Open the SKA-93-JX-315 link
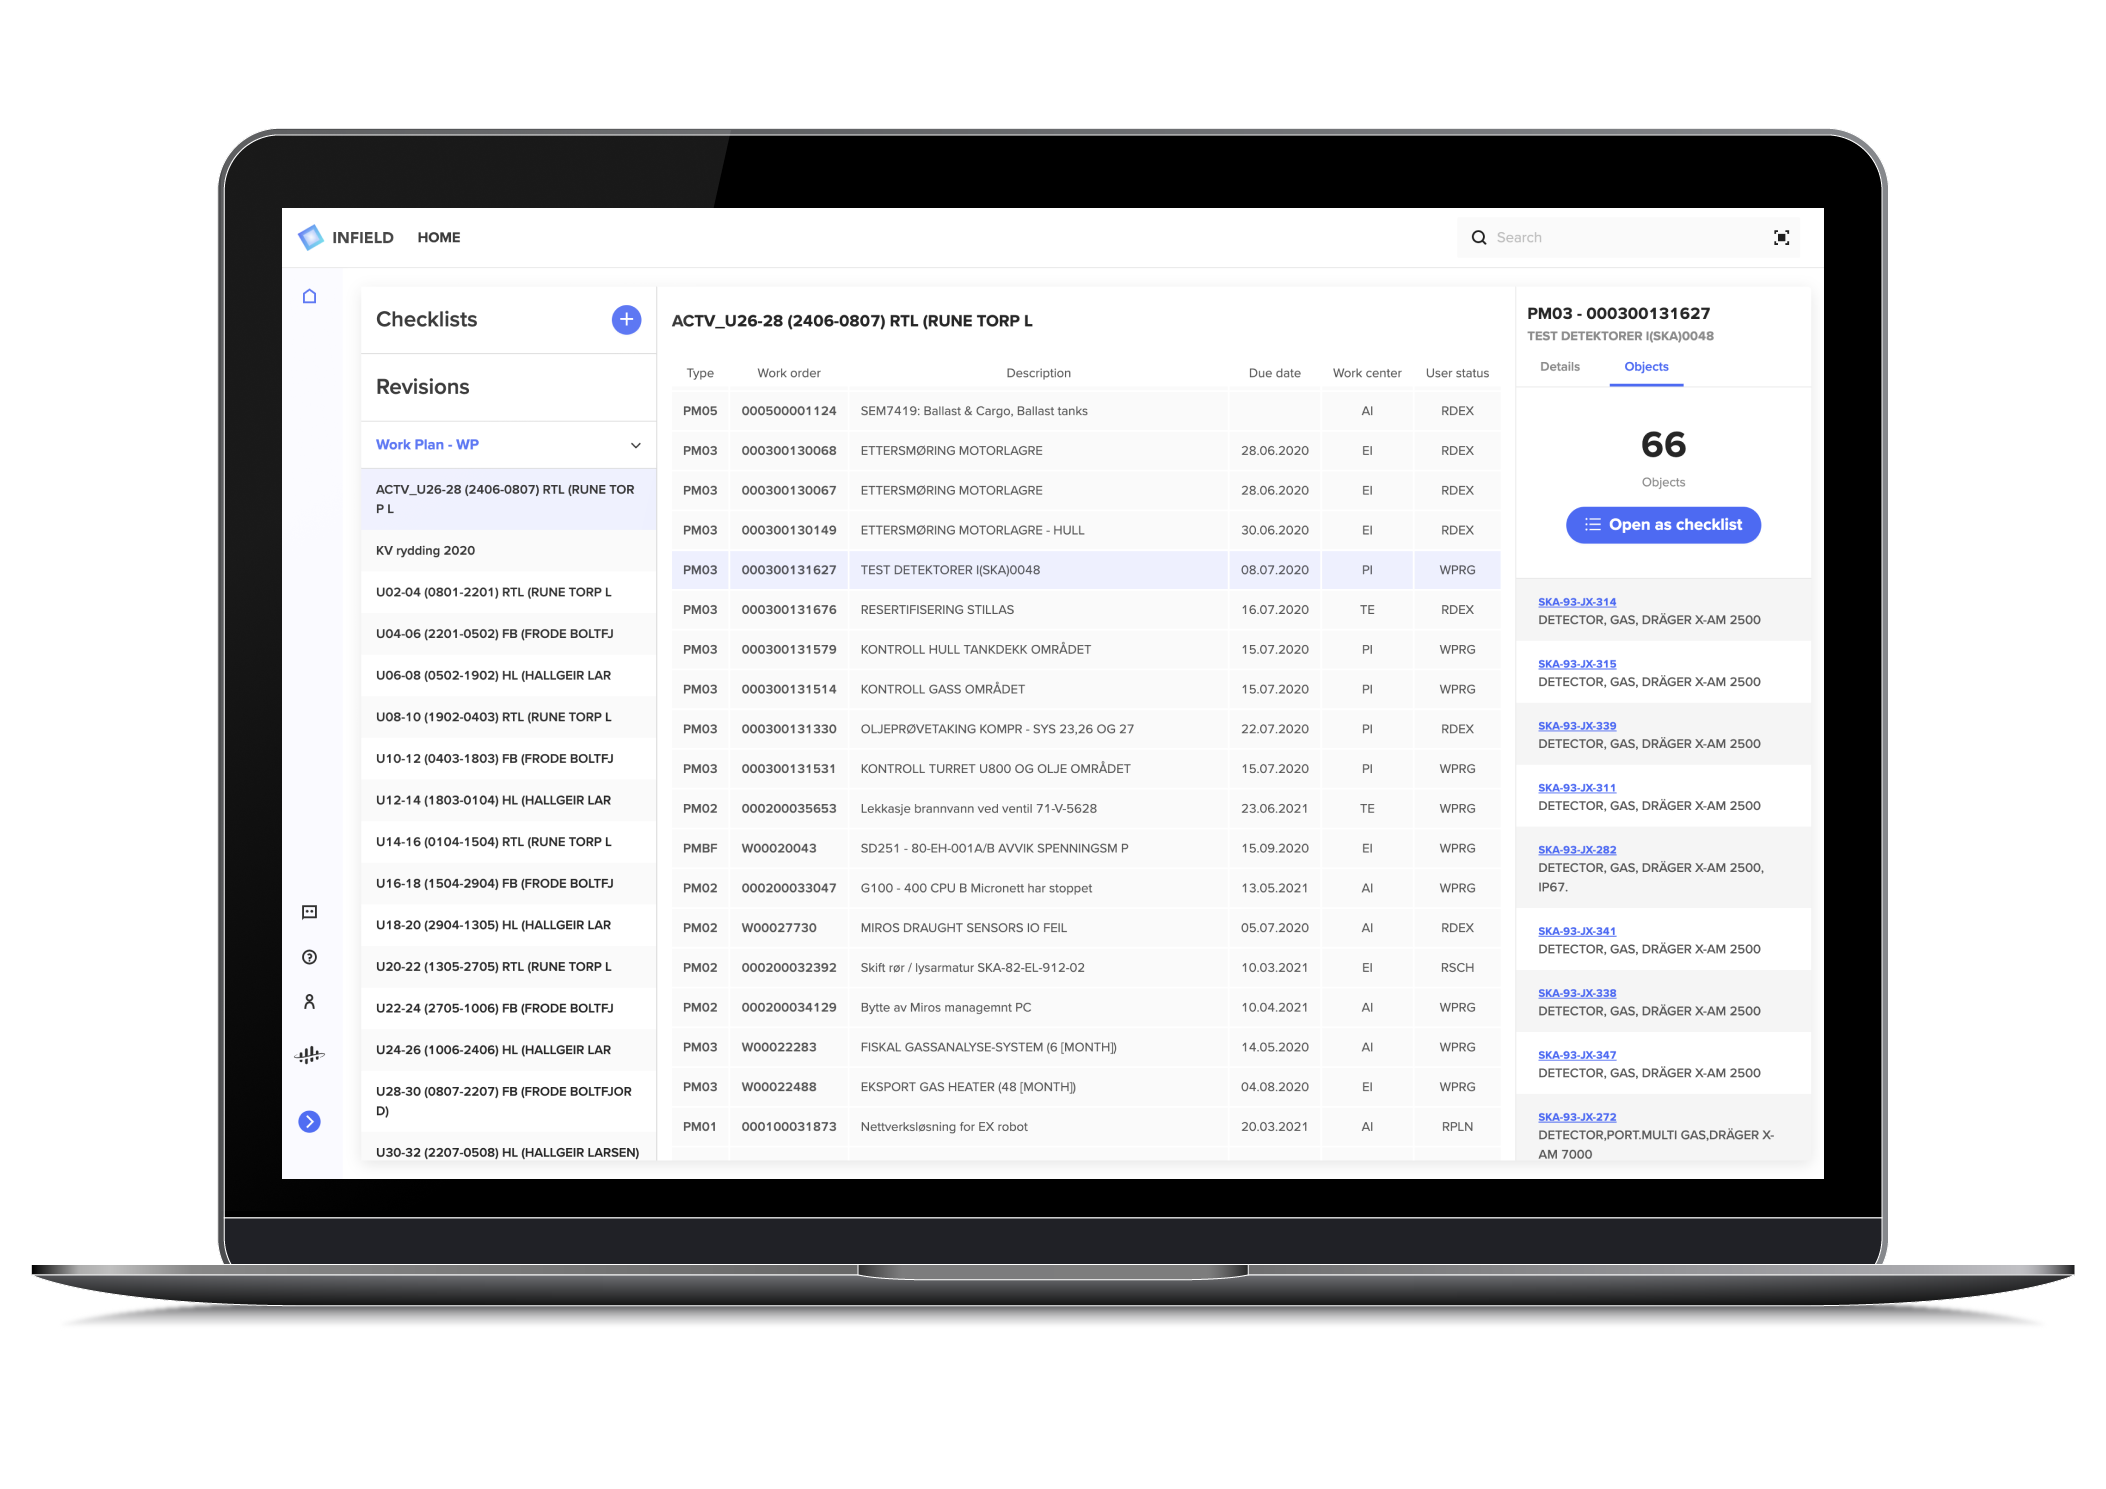The height and width of the screenshot is (1489, 2106). pyautogui.click(x=1576, y=664)
